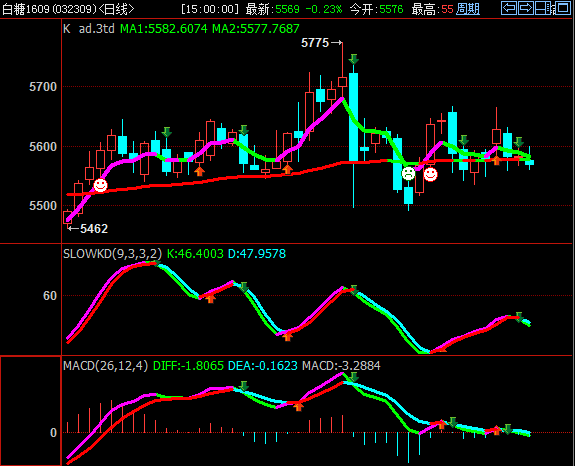The image size is (575, 466).
Task: Click the red smiley at 5462 low
Action: [100, 185]
